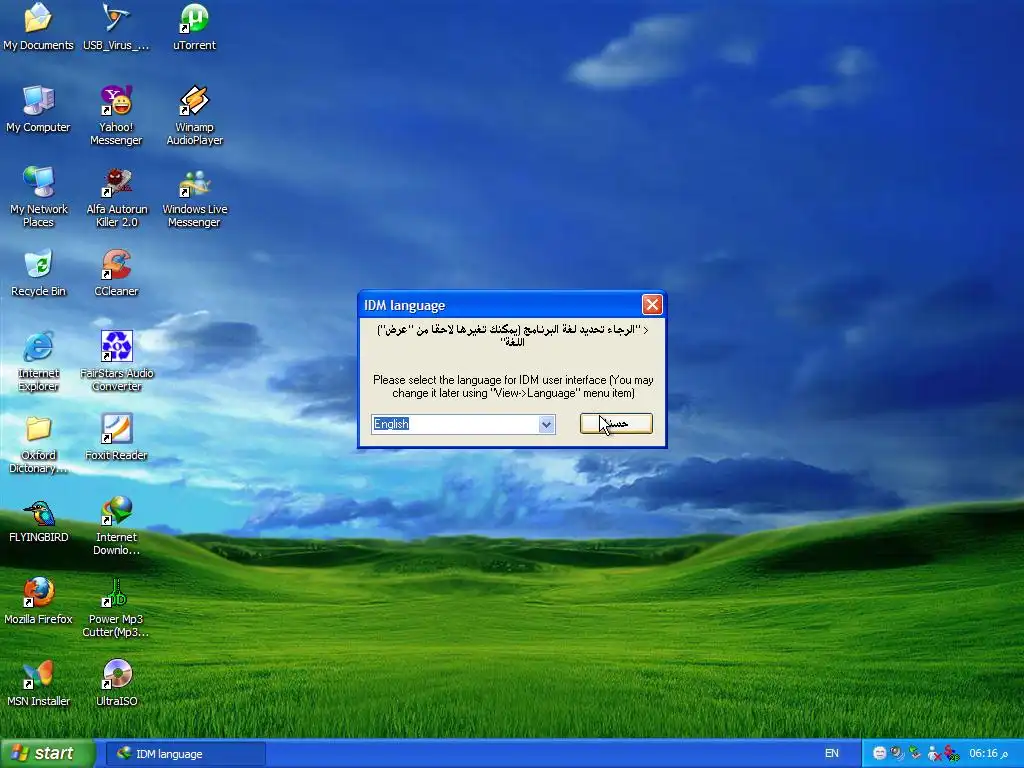
Task: Select the CCleaner shortcut icon
Action: [116, 273]
